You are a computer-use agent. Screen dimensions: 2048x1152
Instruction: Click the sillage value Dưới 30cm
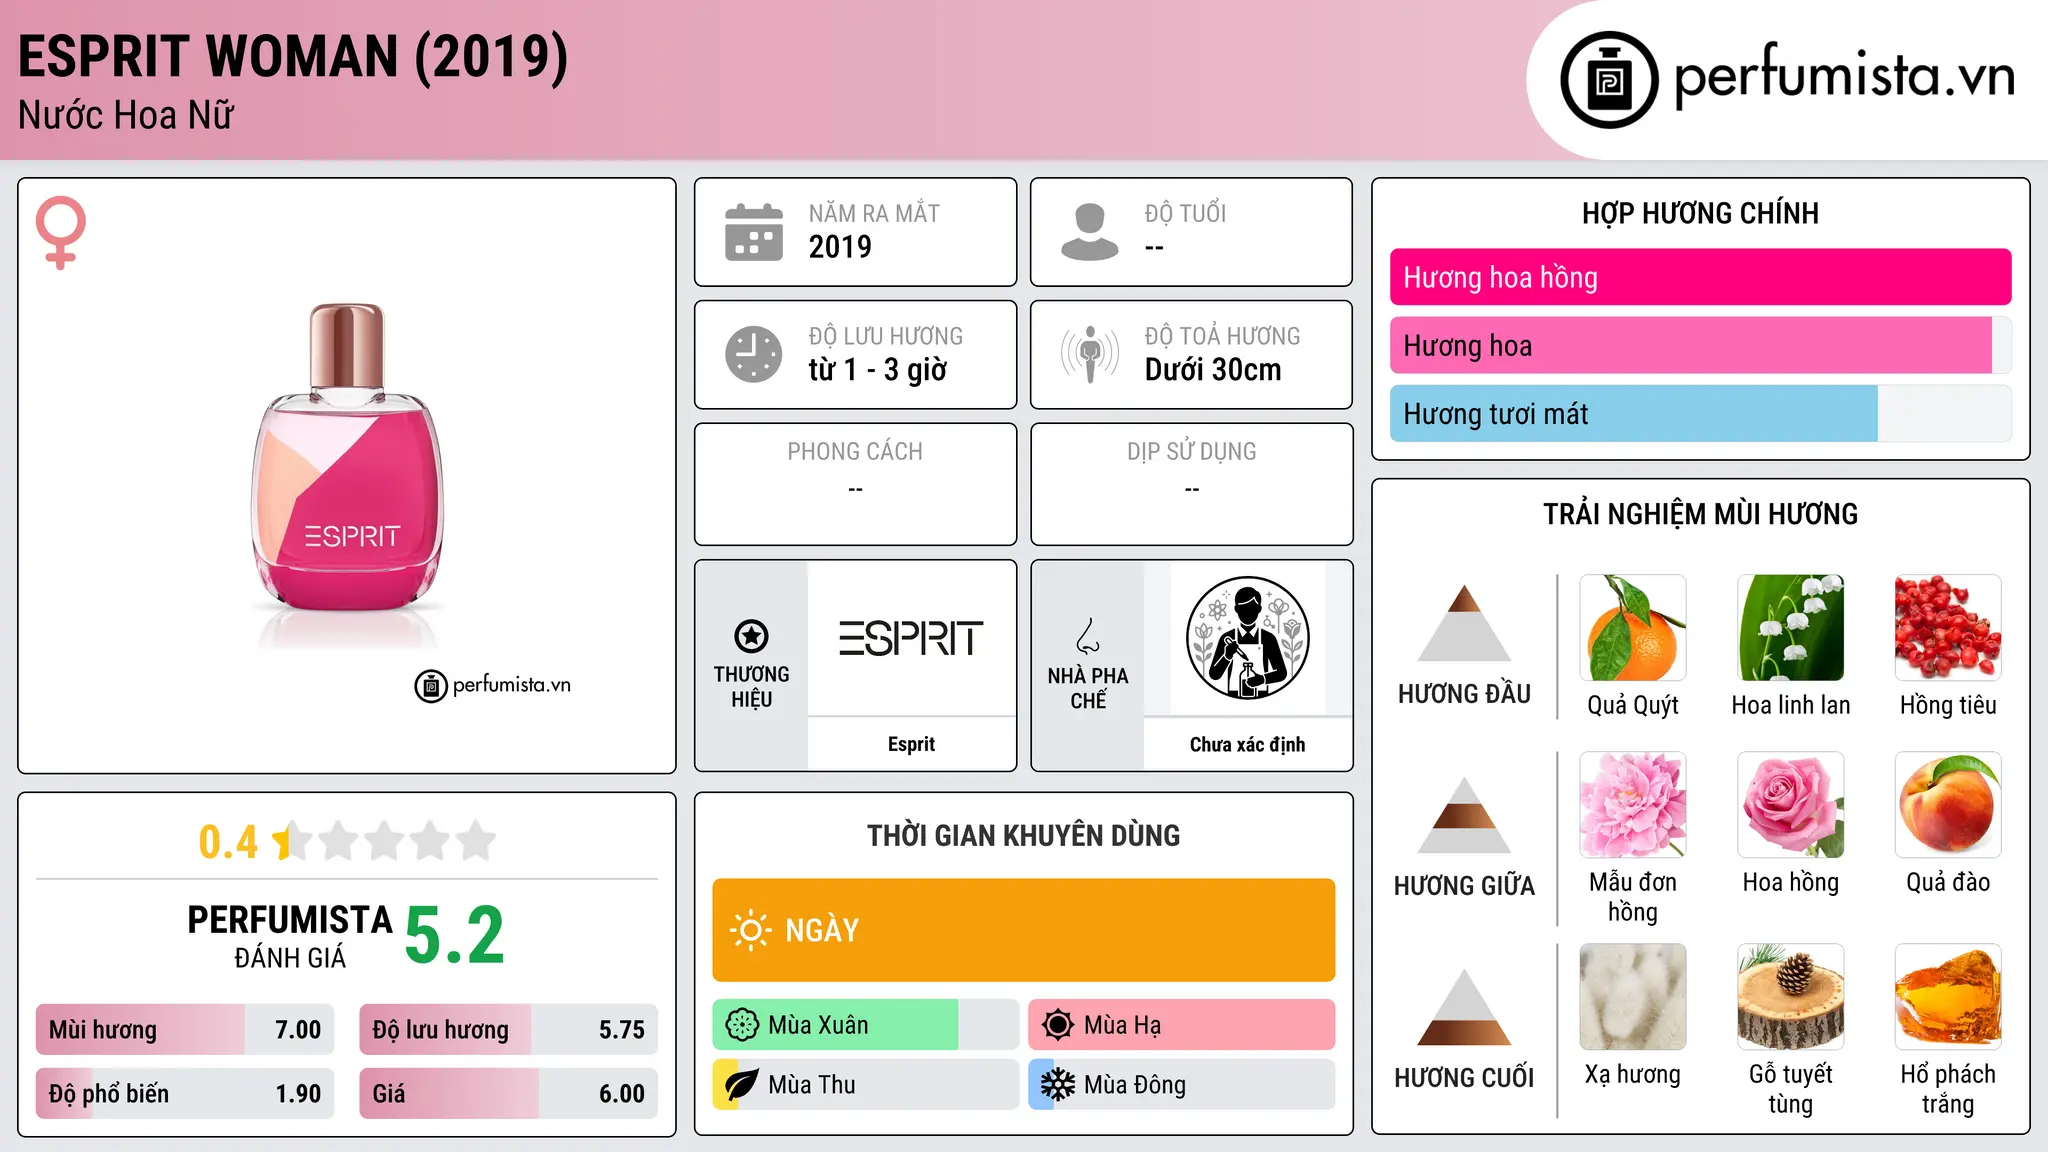coord(1213,370)
